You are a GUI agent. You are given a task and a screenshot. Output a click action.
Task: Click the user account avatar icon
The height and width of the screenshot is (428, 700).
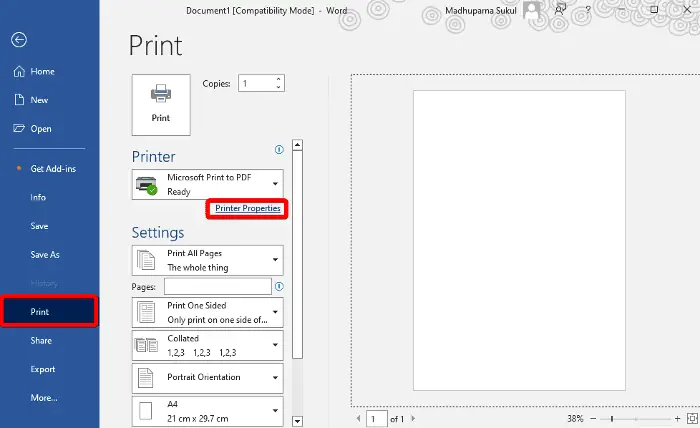tap(531, 10)
